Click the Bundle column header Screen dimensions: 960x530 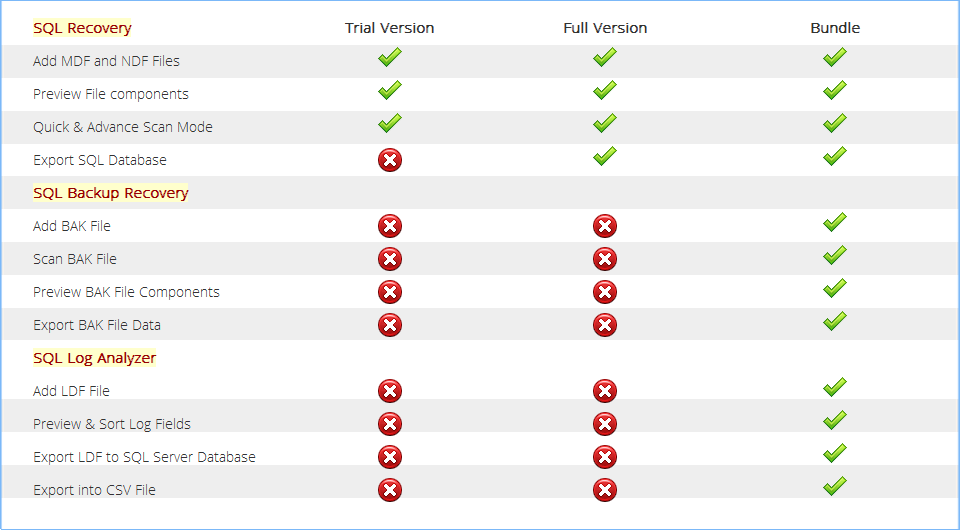point(835,28)
